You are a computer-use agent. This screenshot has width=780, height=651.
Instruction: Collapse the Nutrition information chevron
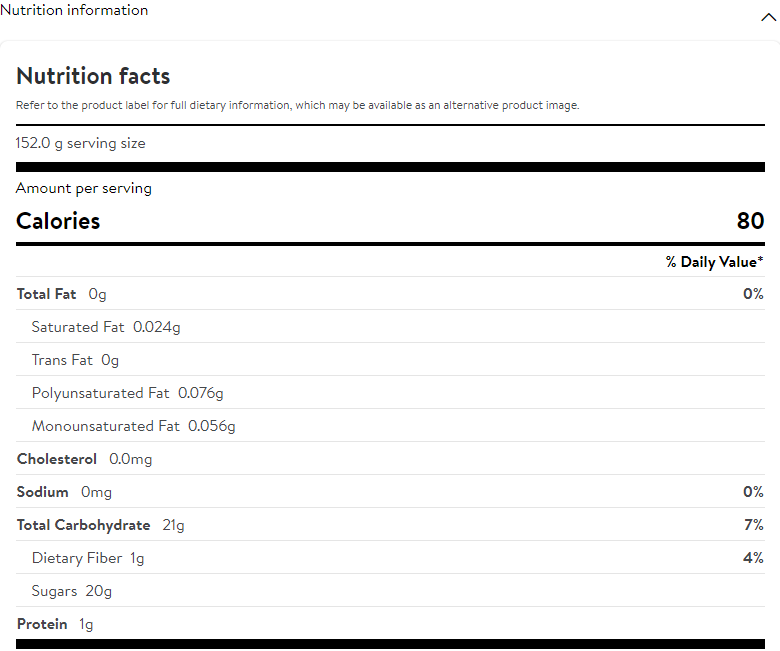pyautogui.click(x=768, y=17)
